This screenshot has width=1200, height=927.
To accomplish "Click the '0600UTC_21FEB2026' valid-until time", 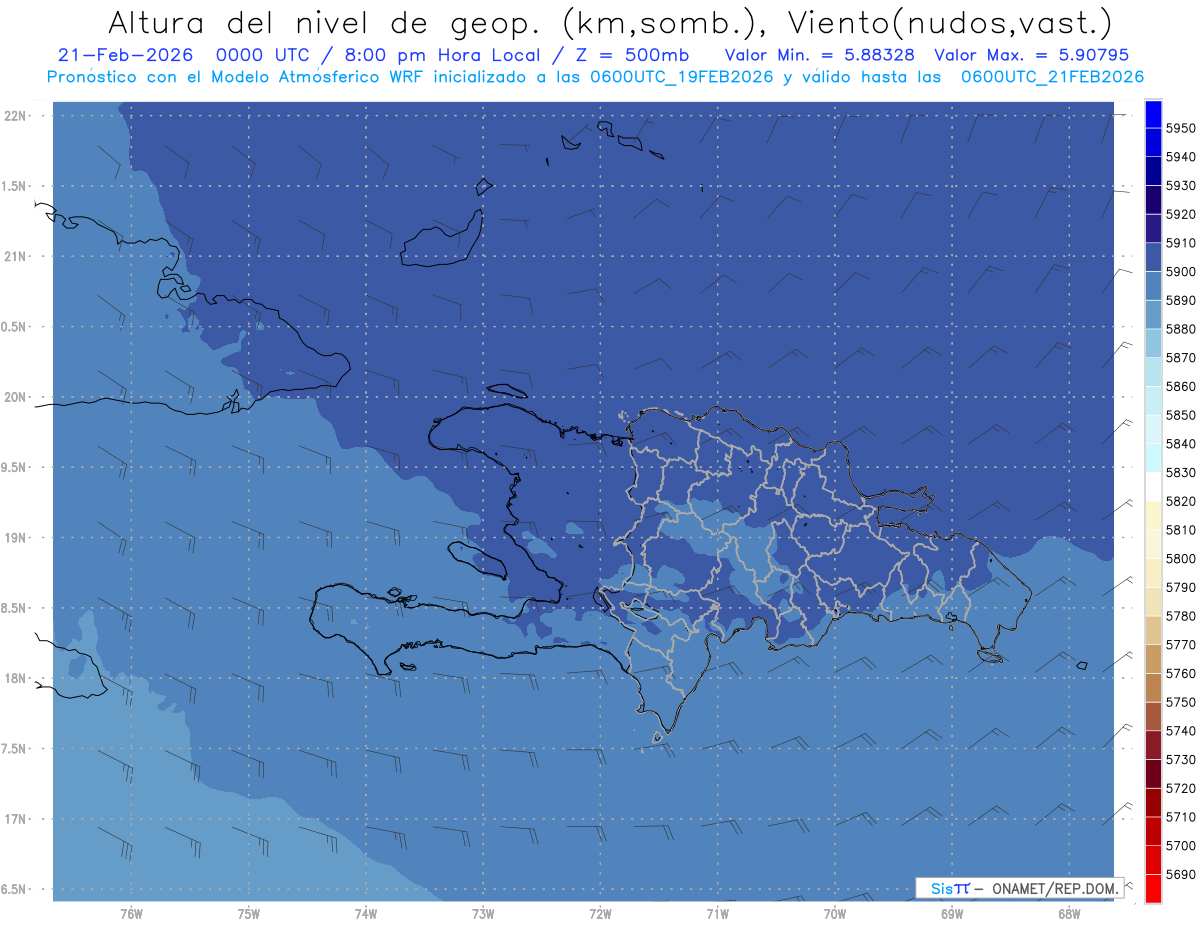I will pos(1052,76).
